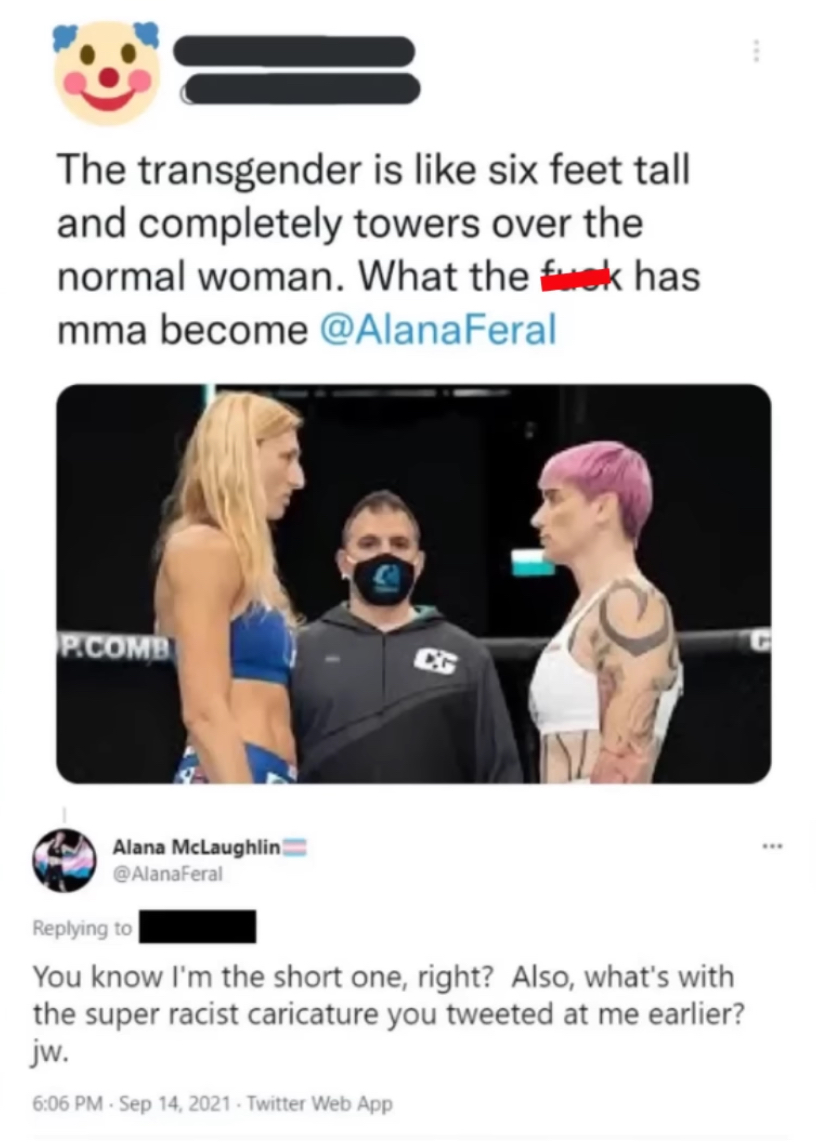
Task: Click the gray @AlanaFeral handle under the name
Action: tap(167, 873)
